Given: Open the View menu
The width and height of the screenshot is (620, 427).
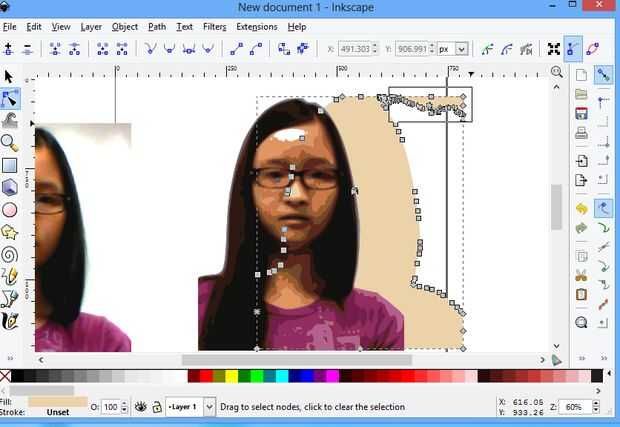Looking at the screenshot, I should coord(61,27).
